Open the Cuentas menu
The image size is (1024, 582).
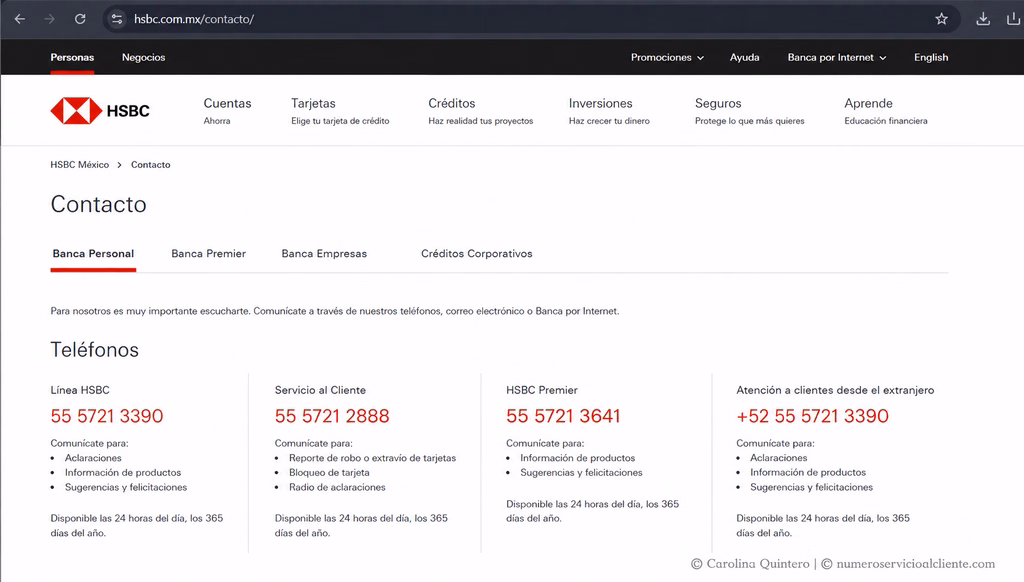[x=227, y=103]
